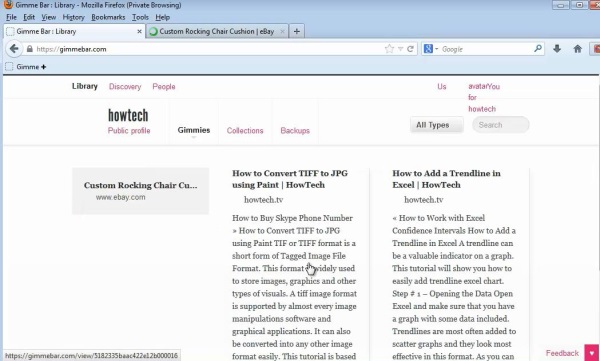Click the magnifier search icon in search bar
This screenshot has width=600, height=361.
tap(538, 49)
